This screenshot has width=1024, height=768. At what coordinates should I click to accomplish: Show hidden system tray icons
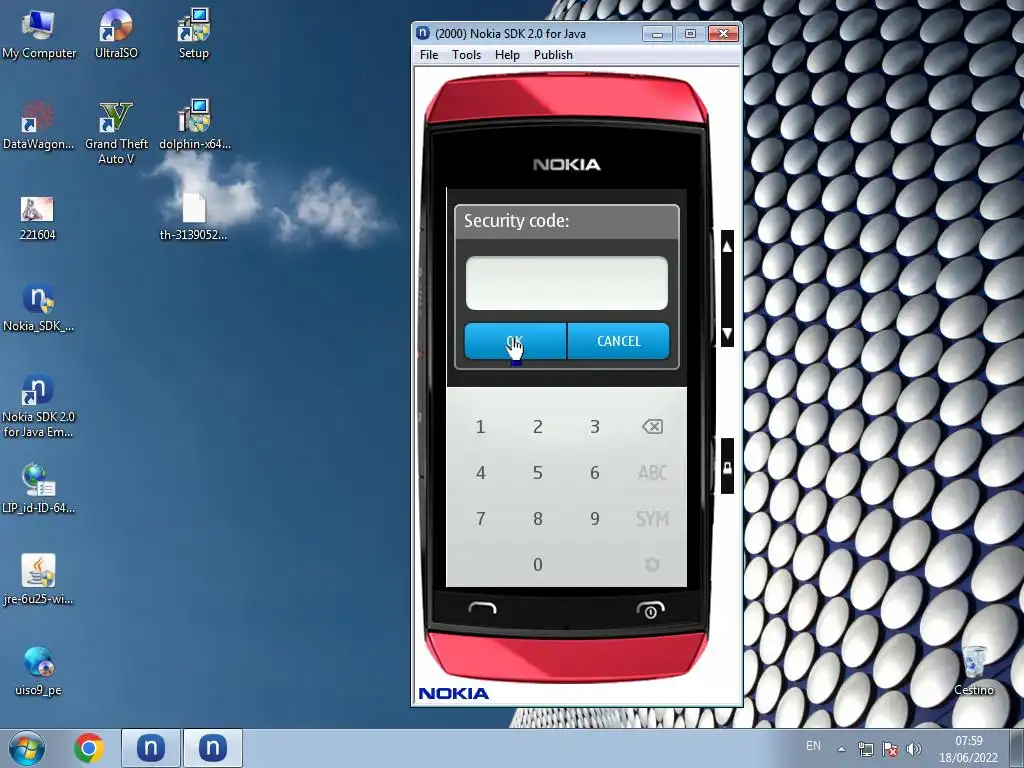(x=842, y=749)
